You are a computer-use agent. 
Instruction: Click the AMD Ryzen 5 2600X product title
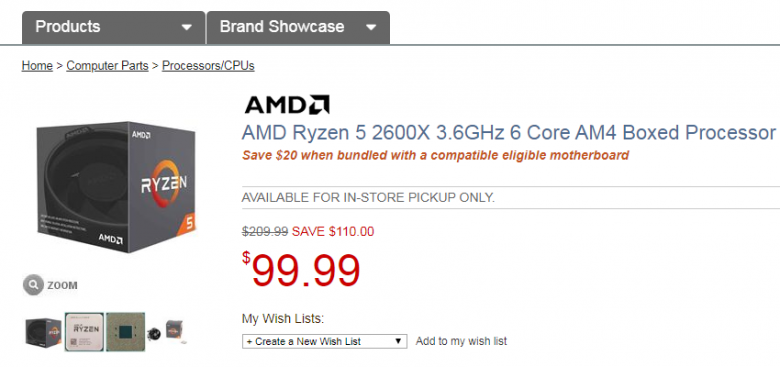click(x=508, y=133)
